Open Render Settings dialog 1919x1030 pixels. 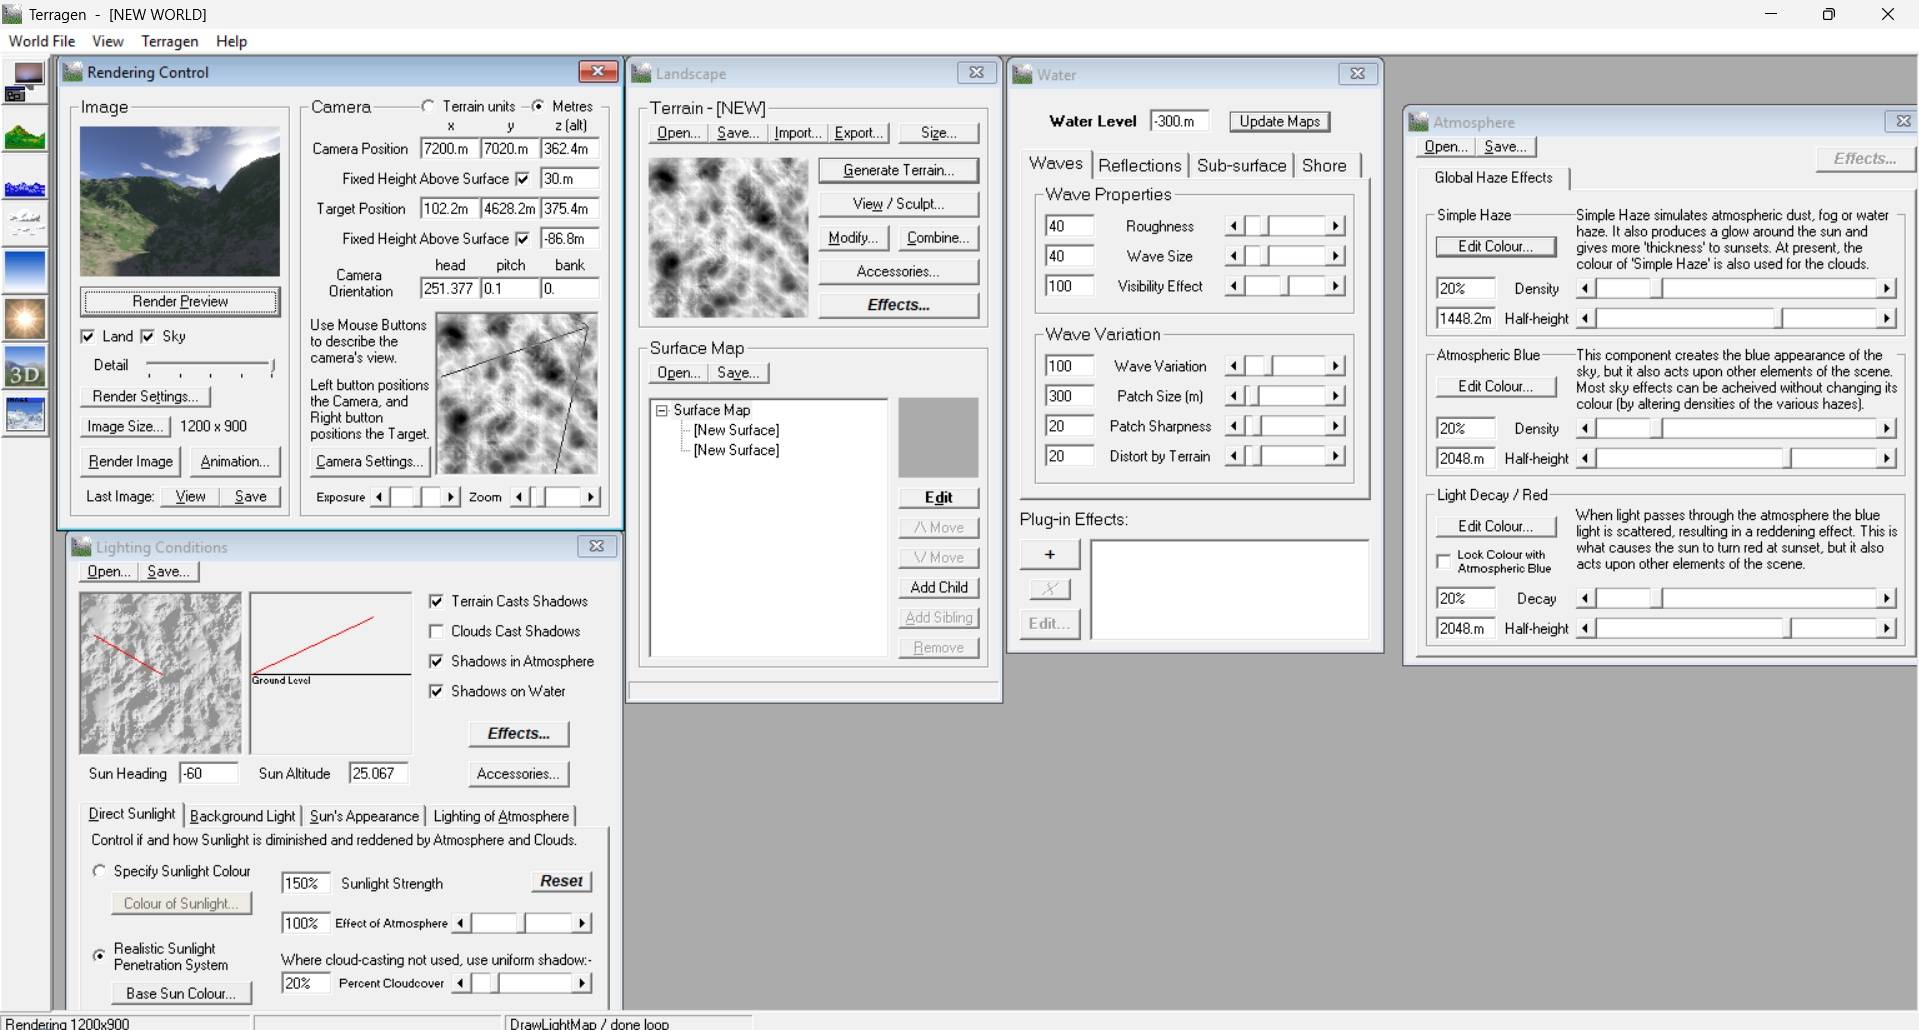[x=145, y=396]
